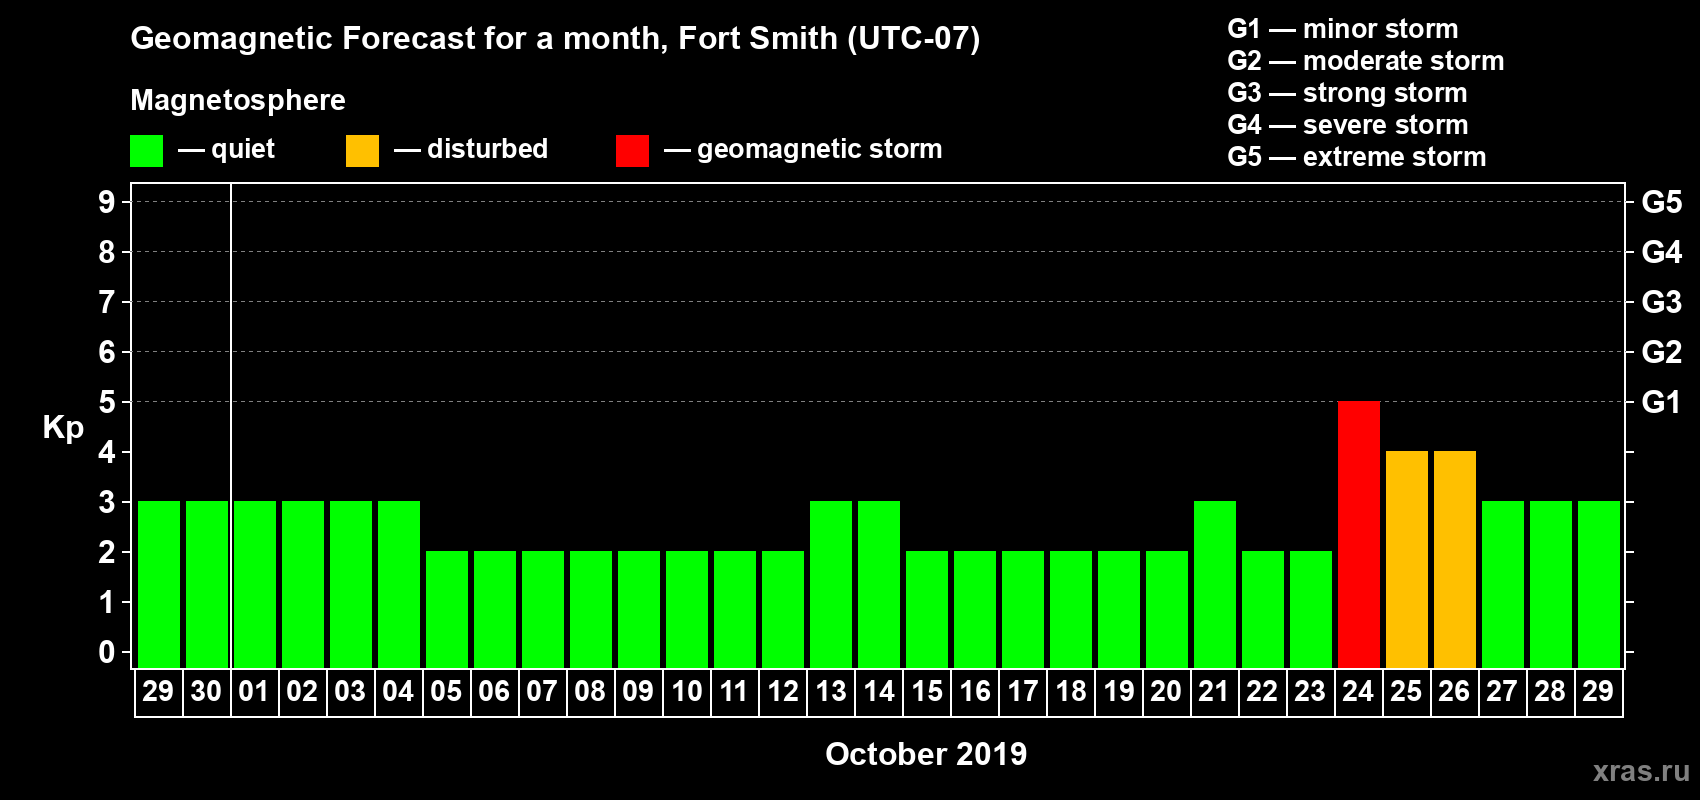The image size is (1700, 800).
Task: Click the green bar for day 01
Action: pos(255,584)
